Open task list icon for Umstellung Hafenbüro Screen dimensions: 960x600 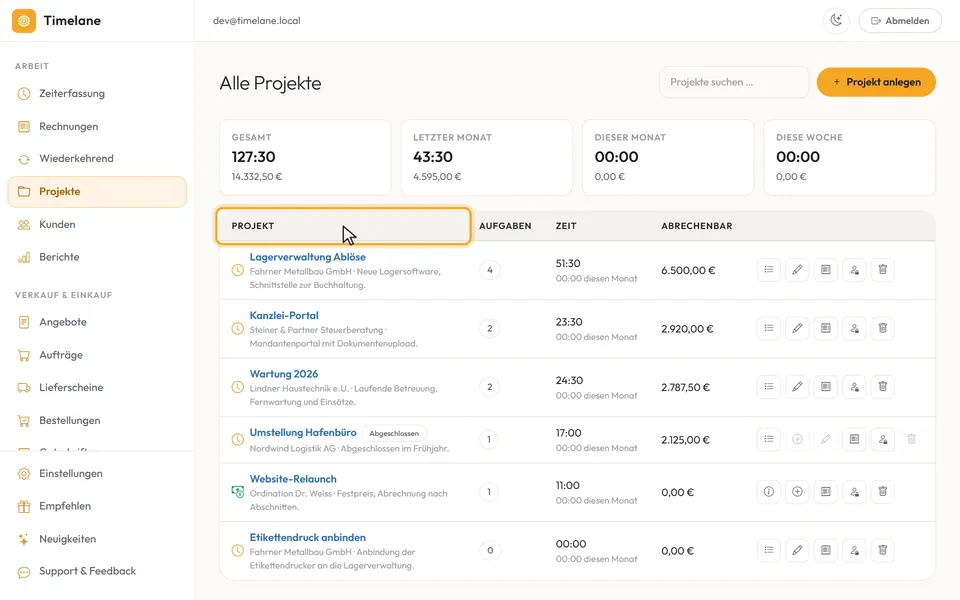[768, 439]
